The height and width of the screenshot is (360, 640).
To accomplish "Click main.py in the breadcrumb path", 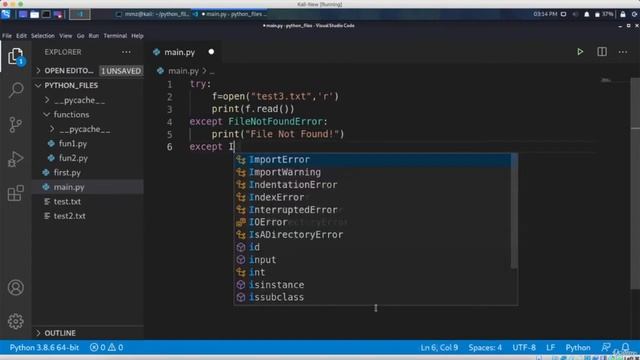I will [x=183, y=71].
